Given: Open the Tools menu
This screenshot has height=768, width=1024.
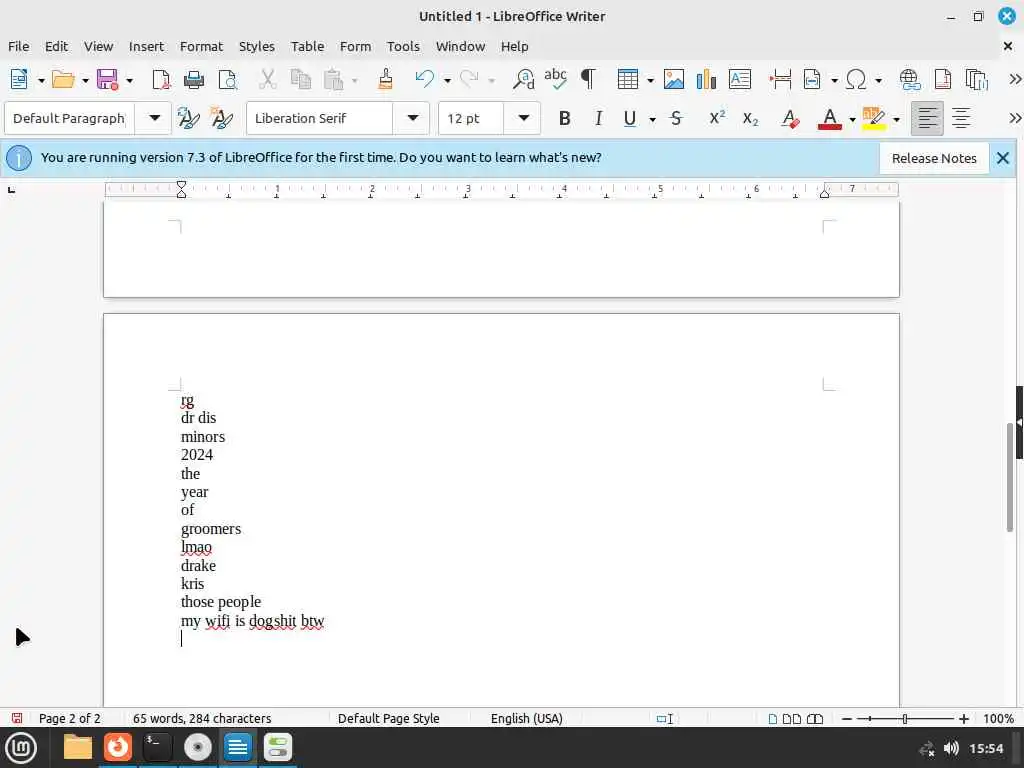Looking at the screenshot, I should pos(403,46).
